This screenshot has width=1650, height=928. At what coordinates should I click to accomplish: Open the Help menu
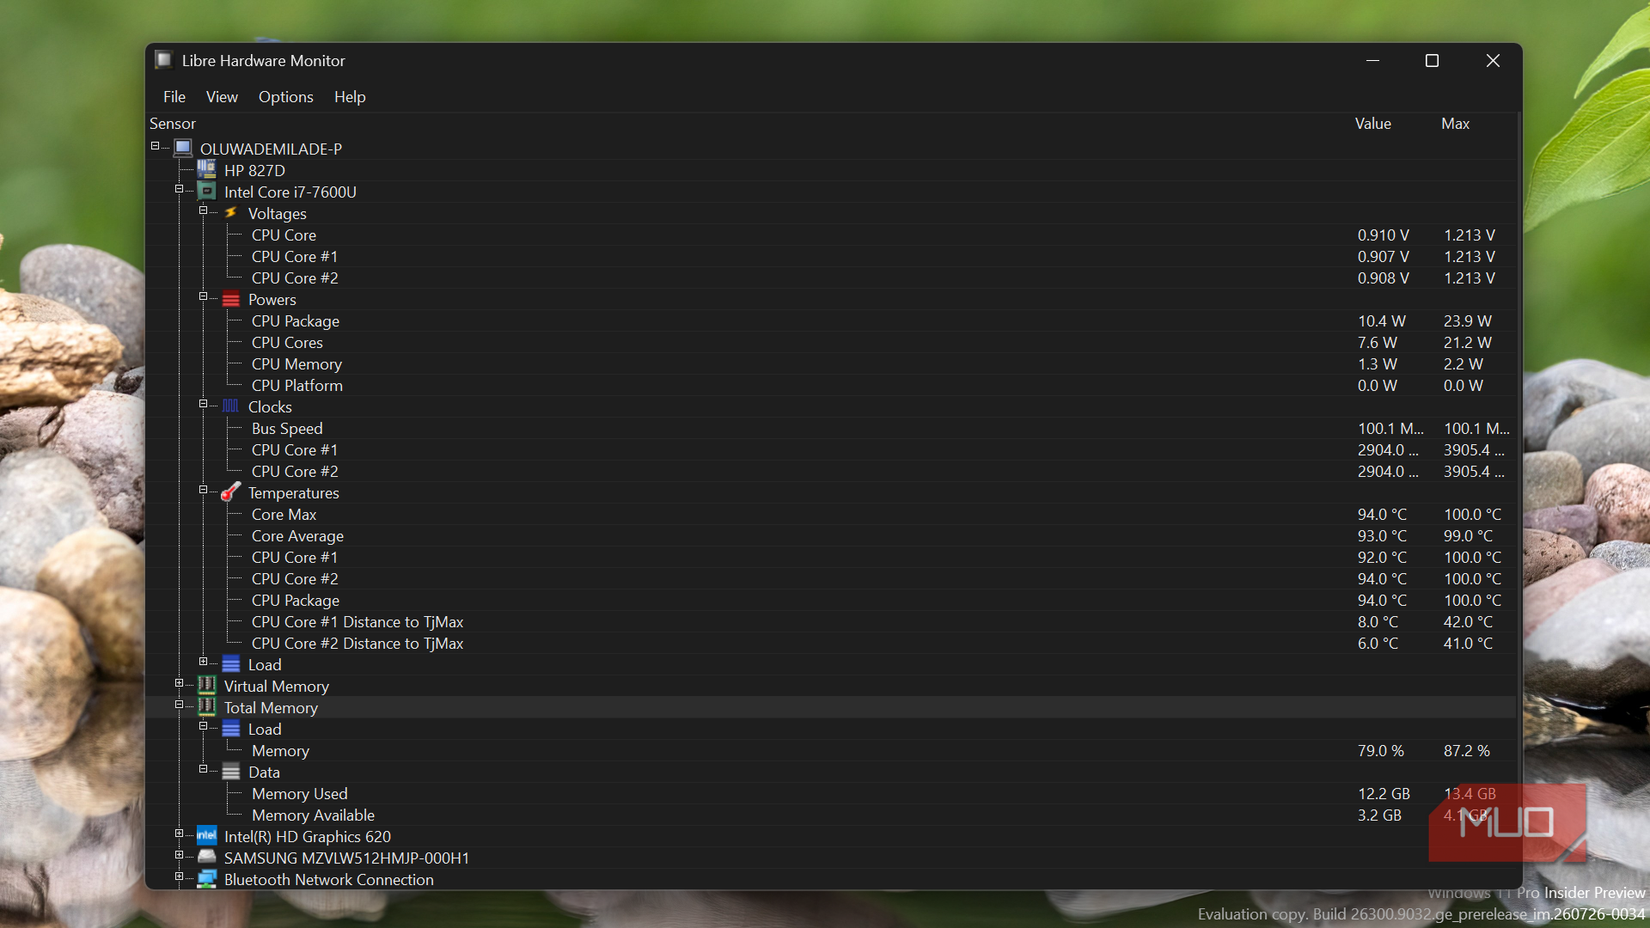tap(350, 97)
